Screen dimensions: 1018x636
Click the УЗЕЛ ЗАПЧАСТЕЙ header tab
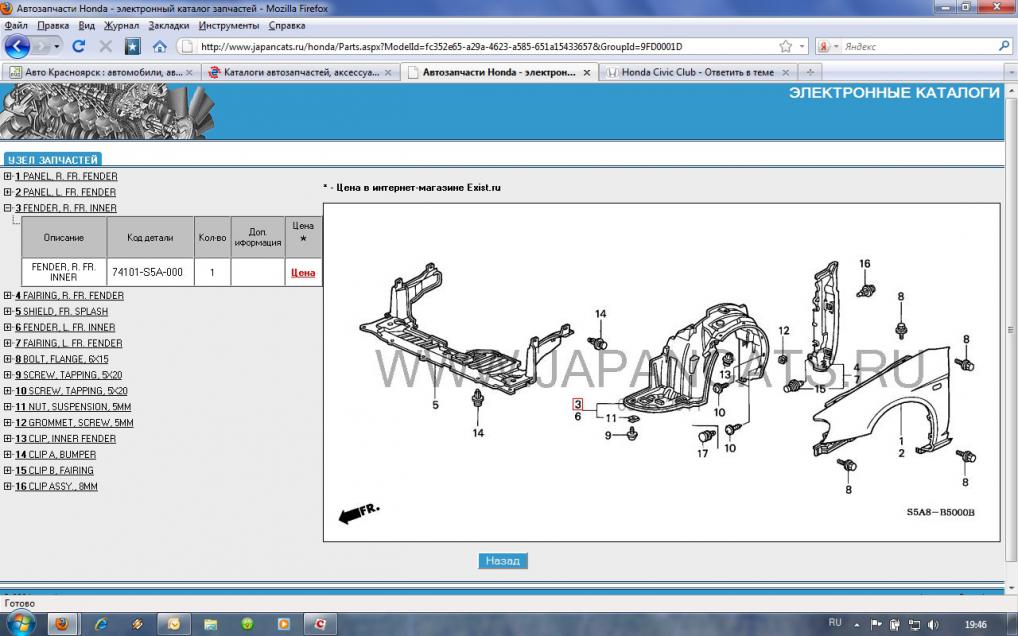pos(53,160)
